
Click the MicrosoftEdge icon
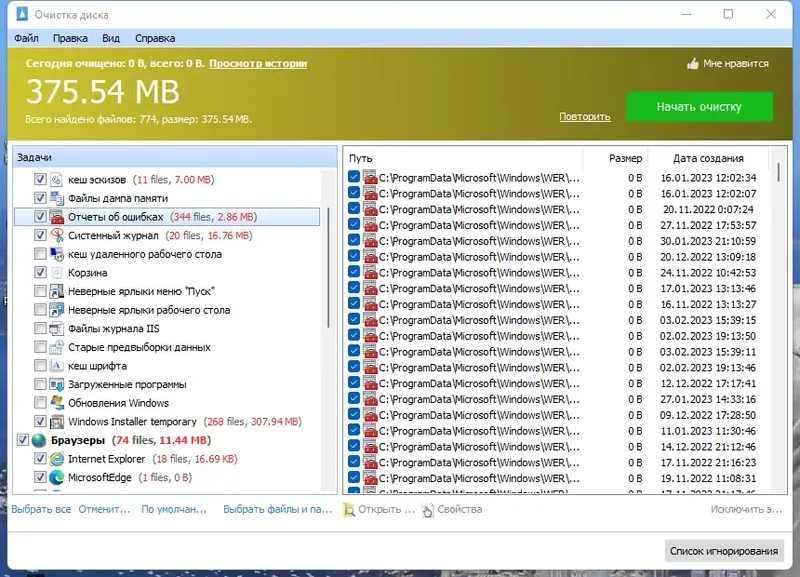point(57,478)
